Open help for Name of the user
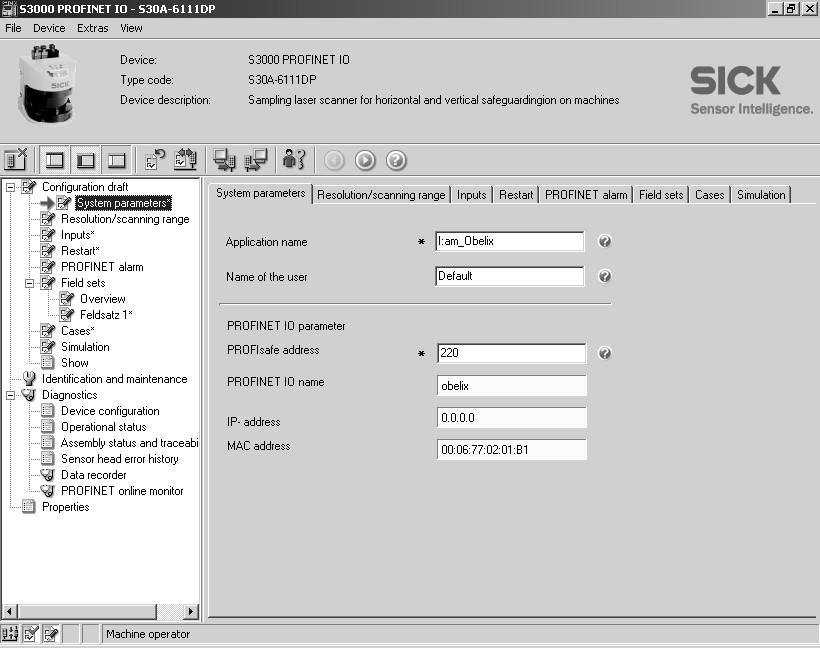 [605, 276]
